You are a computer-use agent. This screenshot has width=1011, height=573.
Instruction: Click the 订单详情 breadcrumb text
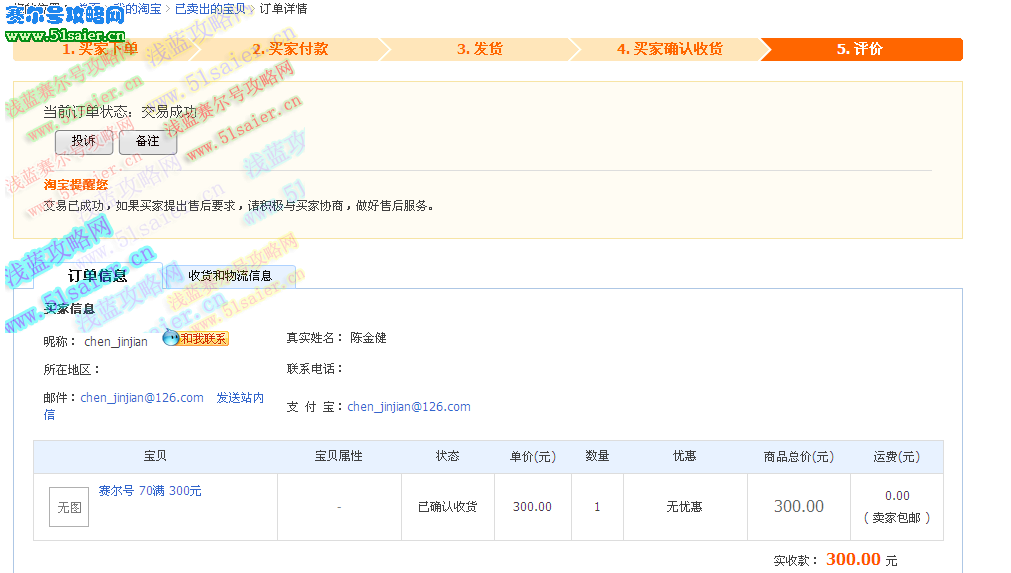[x=283, y=8]
